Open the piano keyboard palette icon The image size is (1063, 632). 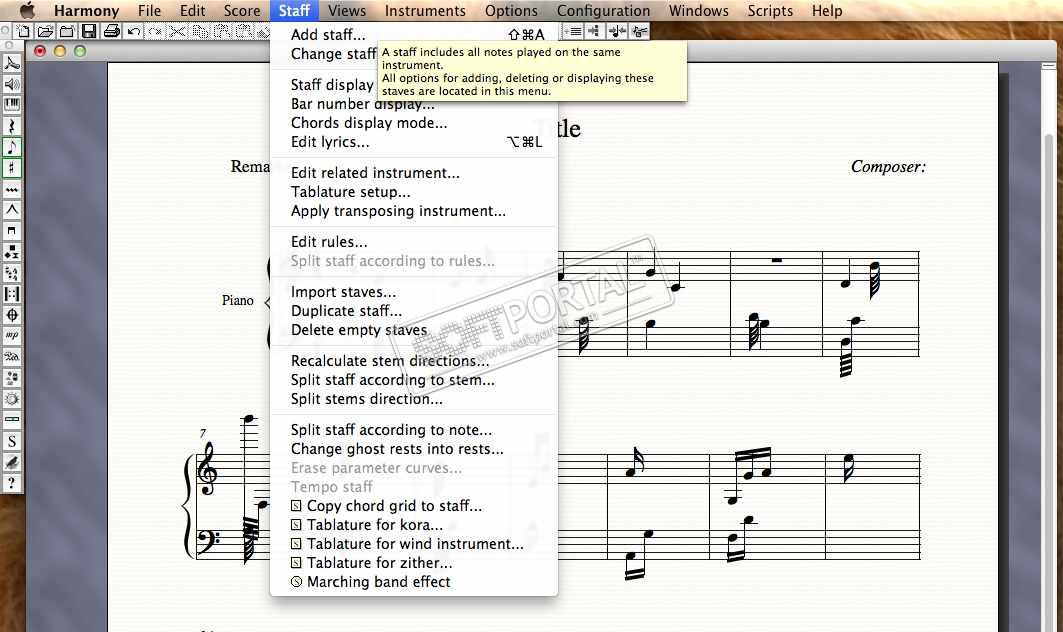click(12, 105)
